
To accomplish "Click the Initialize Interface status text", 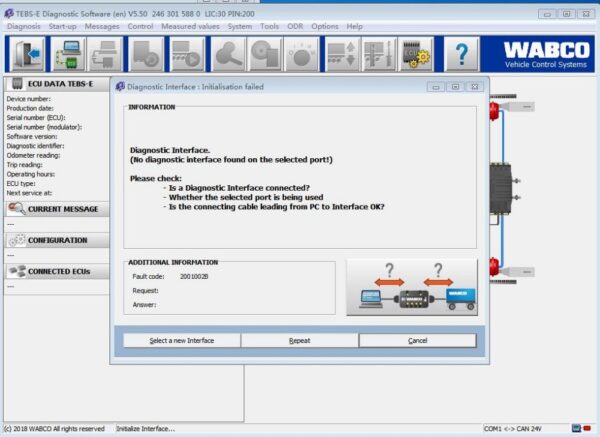I will (145, 429).
